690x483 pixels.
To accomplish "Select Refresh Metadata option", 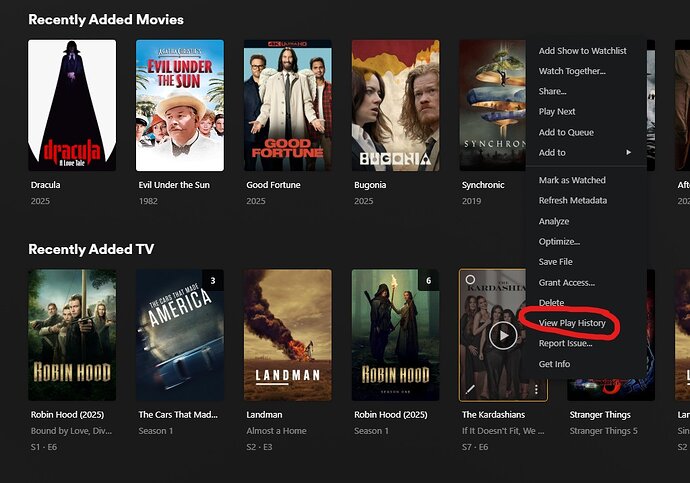I will pyautogui.click(x=573, y=200).
